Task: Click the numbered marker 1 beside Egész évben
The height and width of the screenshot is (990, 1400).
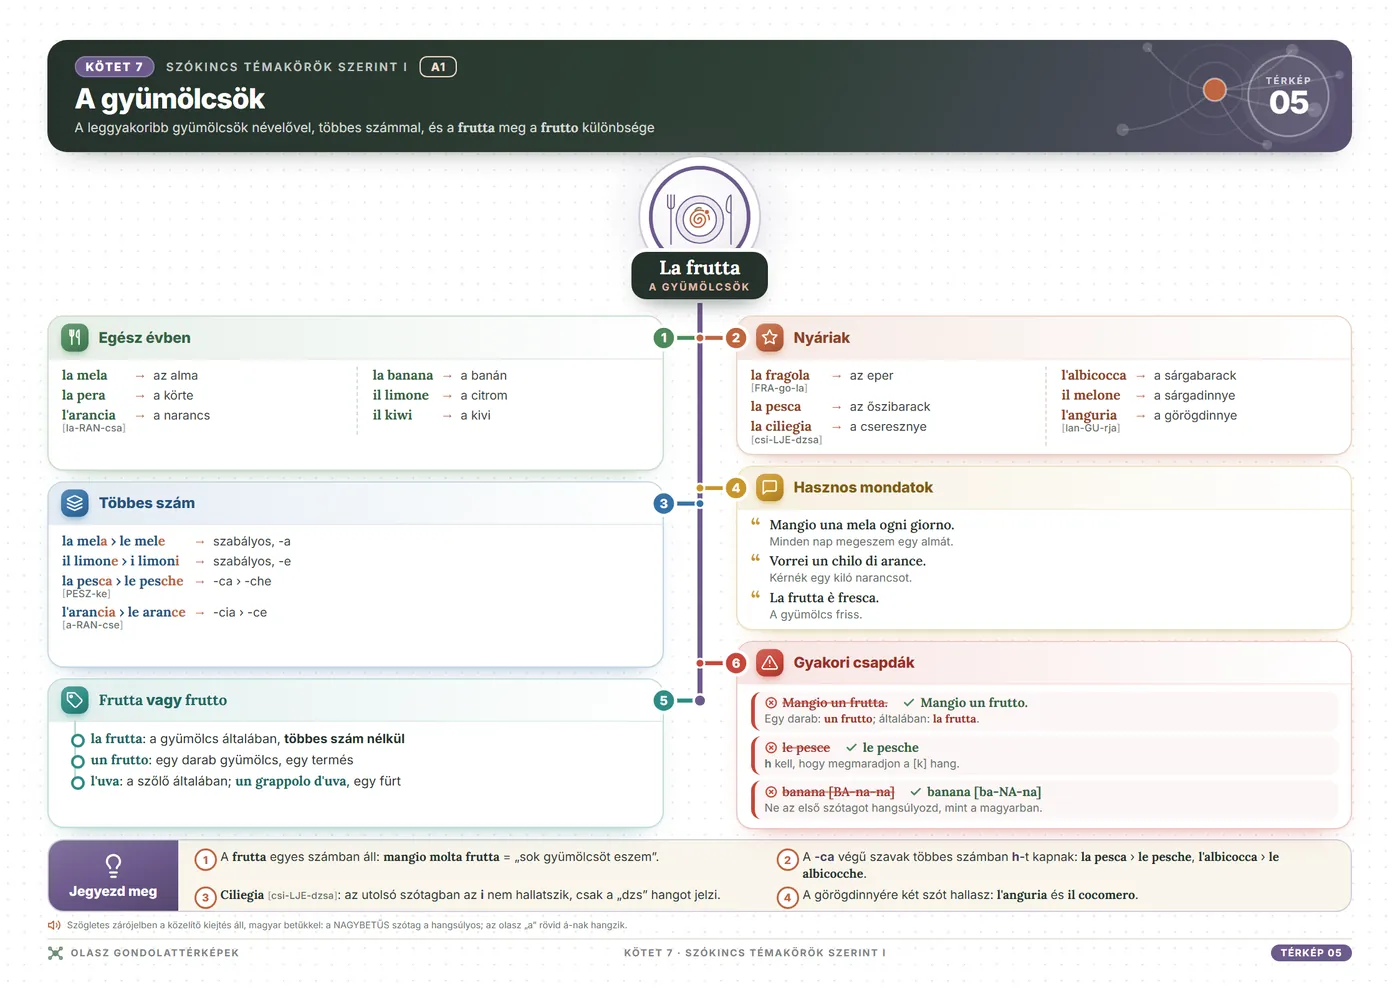Action: coord(664,338)
